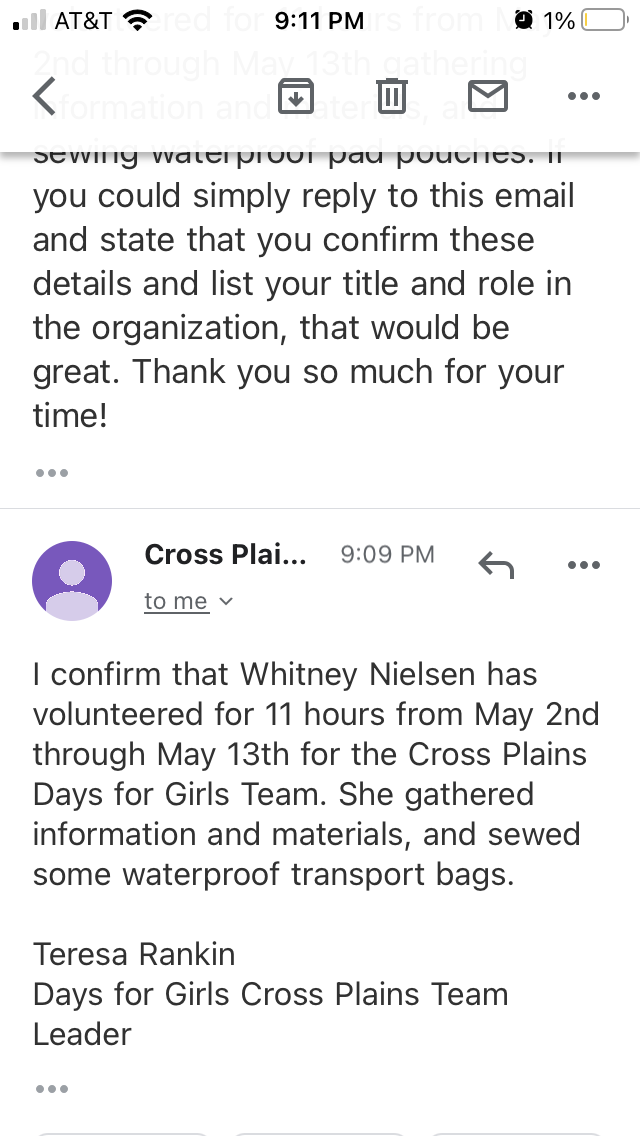The image size is (640, 1136).
Task: Click the "to me" recipient link
Action: tap(176, 601)
